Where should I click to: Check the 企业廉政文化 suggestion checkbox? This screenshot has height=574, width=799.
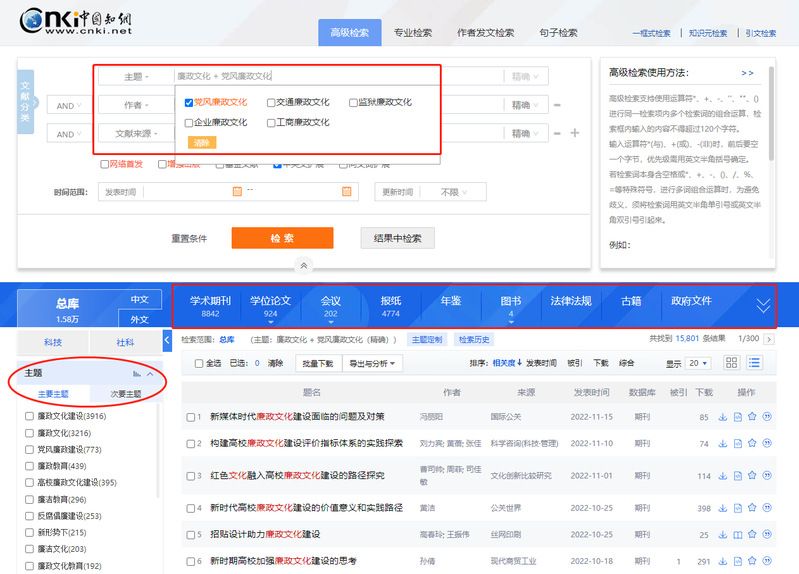click(x=189, y=122)
